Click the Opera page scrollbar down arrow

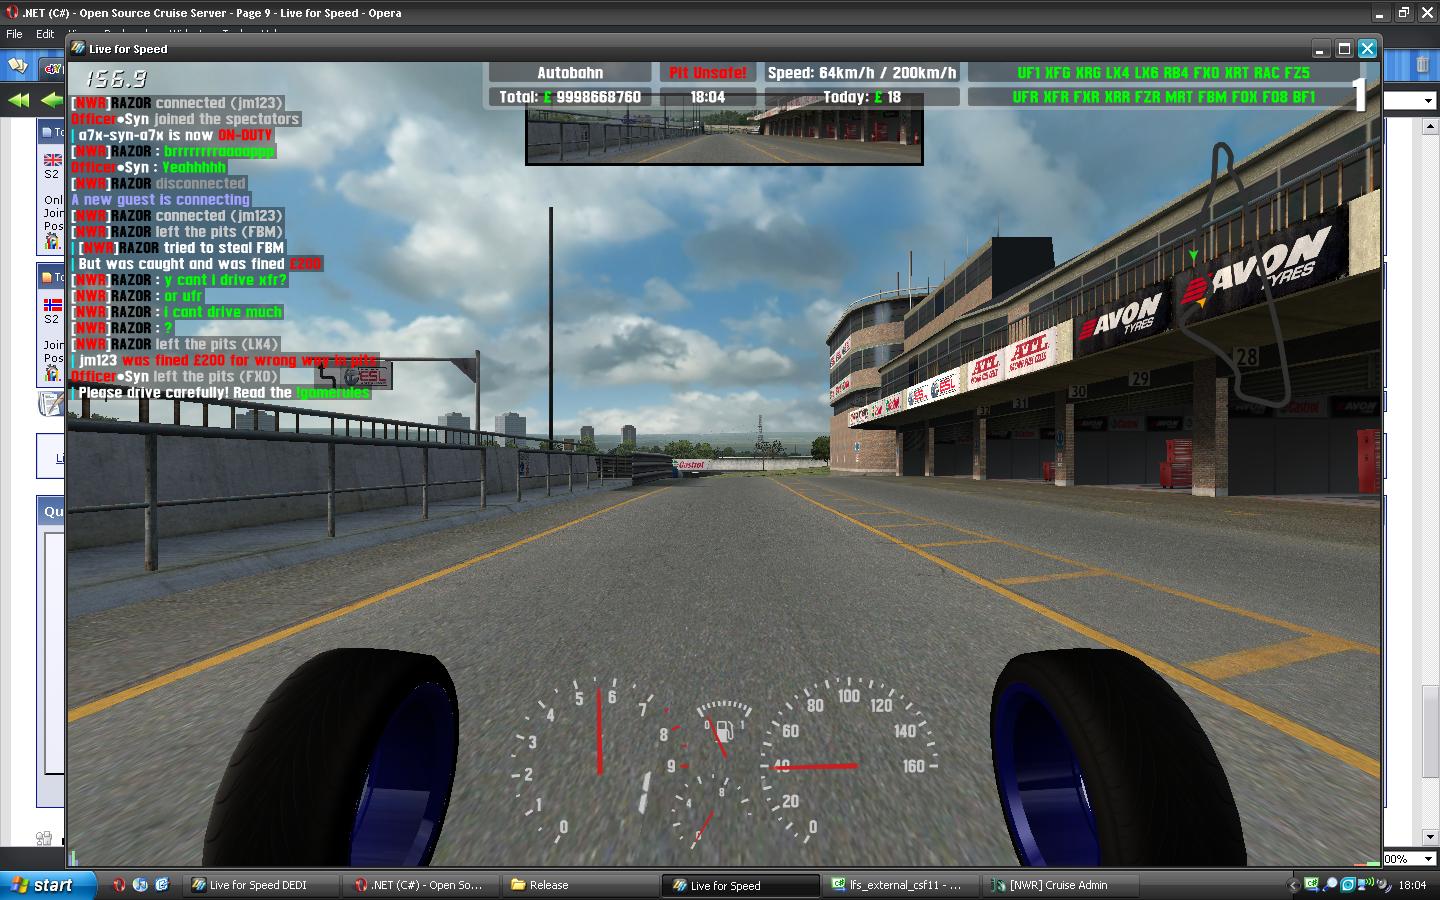[x=1431, y=837]
